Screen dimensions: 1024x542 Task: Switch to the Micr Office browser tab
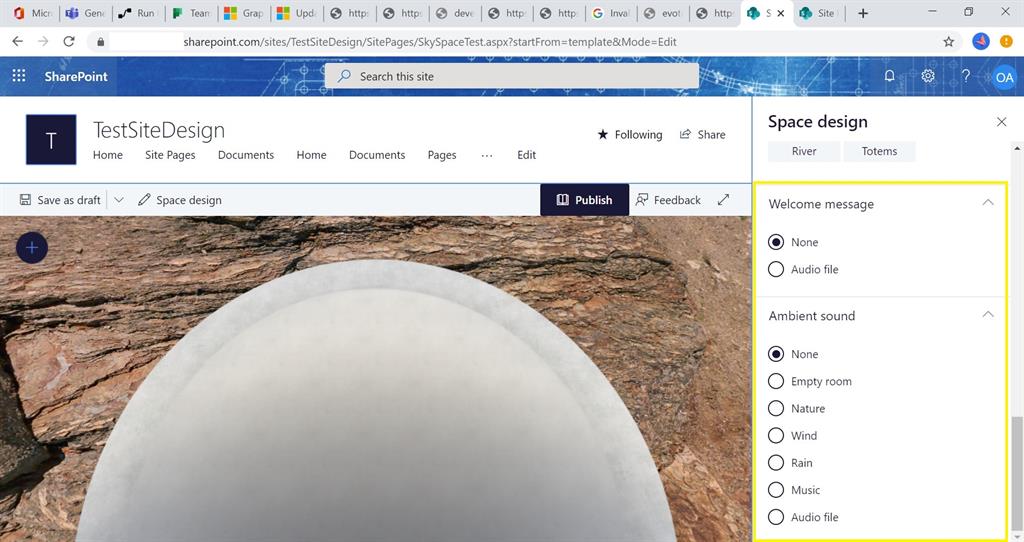coord(33,13)
